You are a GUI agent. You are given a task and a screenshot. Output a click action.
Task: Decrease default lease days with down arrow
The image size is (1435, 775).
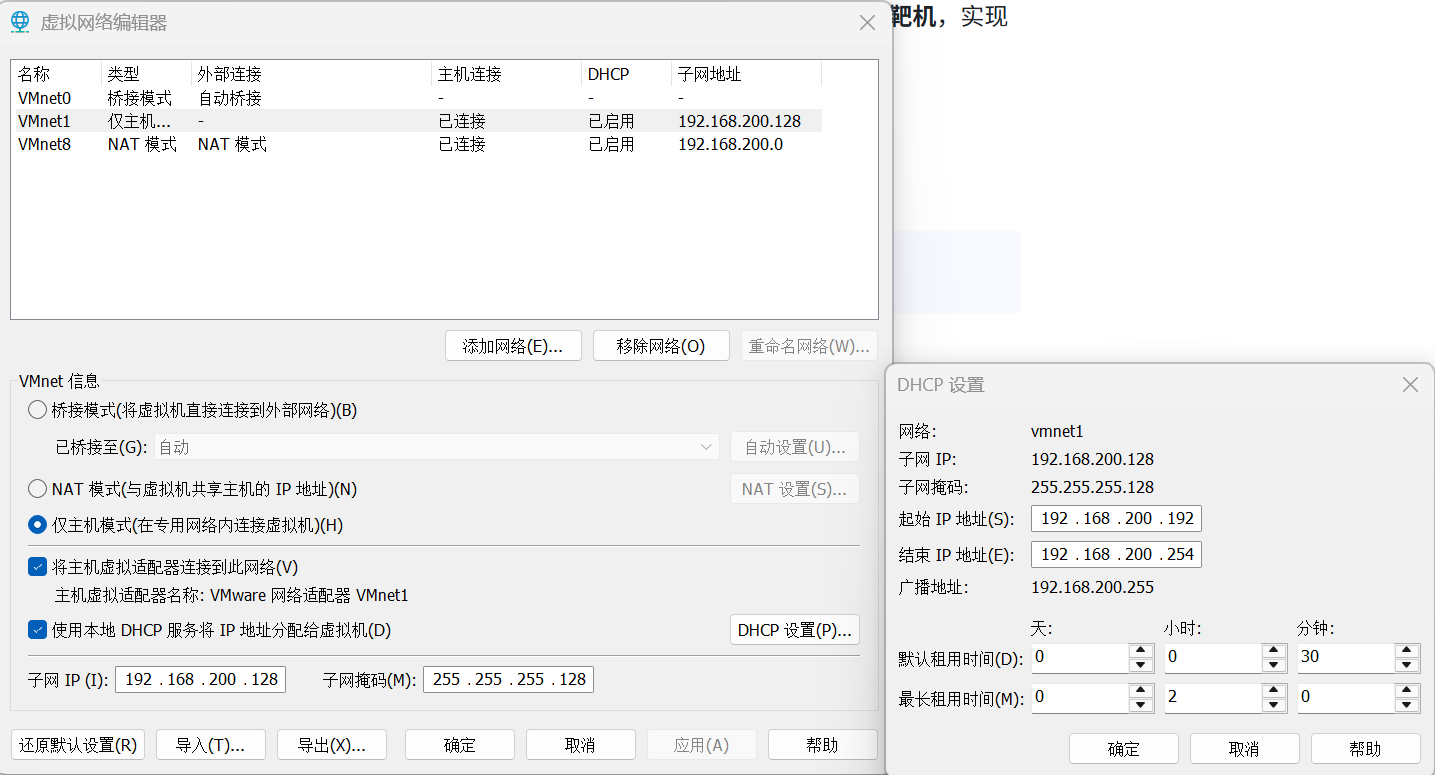coord(1141,665)
